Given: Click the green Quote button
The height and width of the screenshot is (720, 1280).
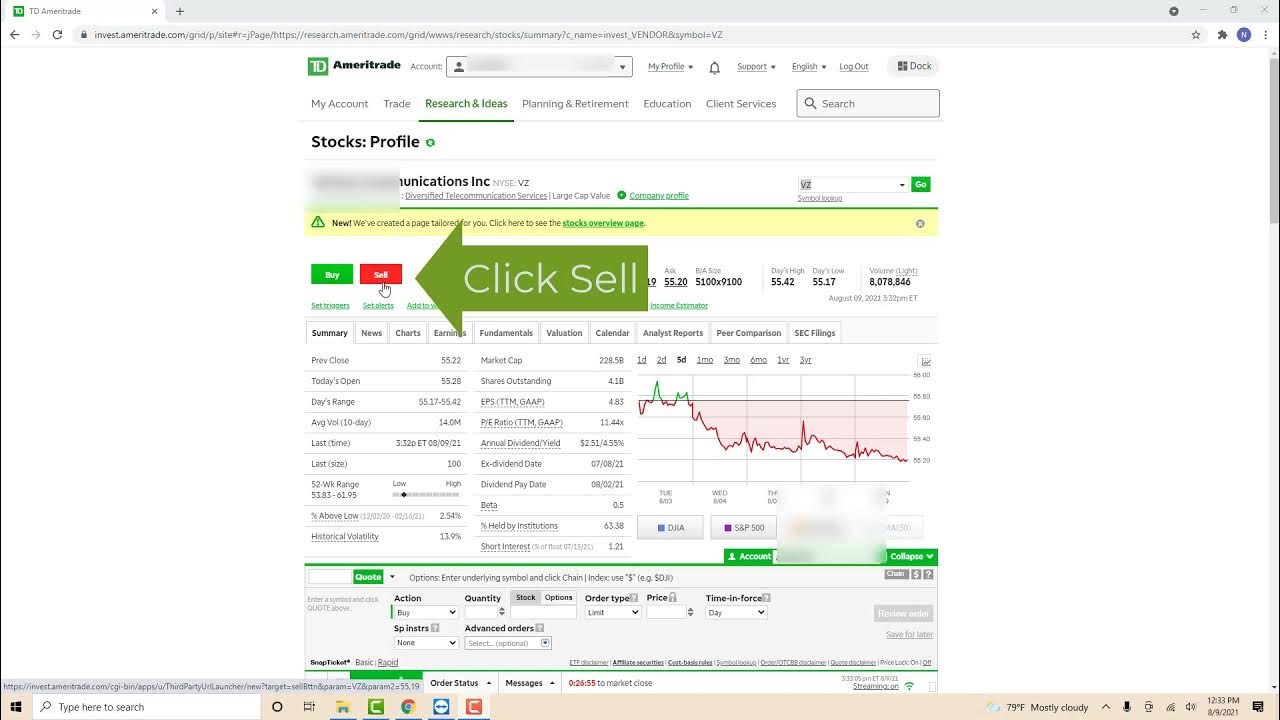Looking at the screenshot, I should tap(368, 577).
